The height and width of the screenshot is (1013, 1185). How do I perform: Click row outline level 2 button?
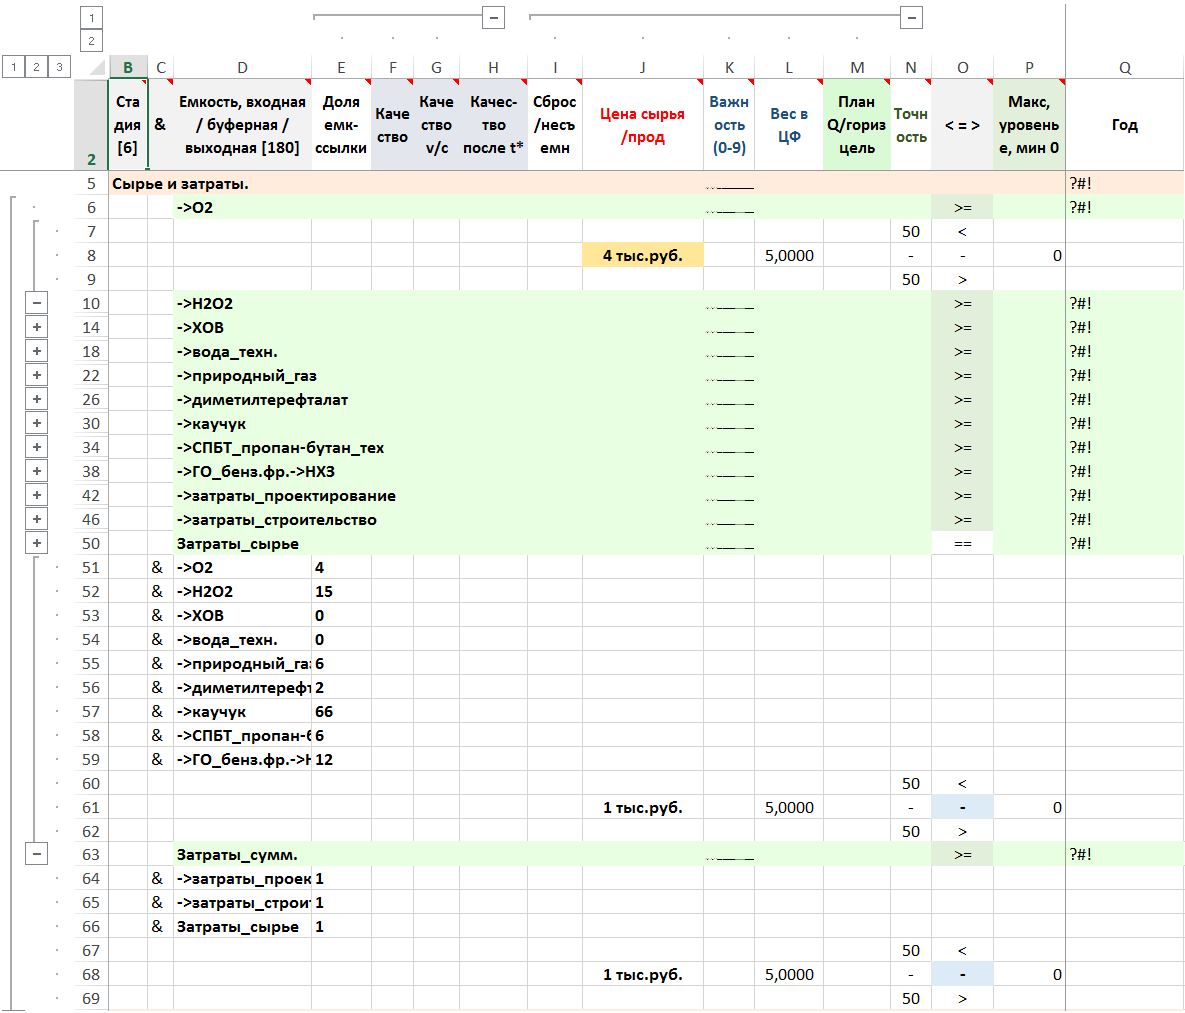[x=37, y=67]
